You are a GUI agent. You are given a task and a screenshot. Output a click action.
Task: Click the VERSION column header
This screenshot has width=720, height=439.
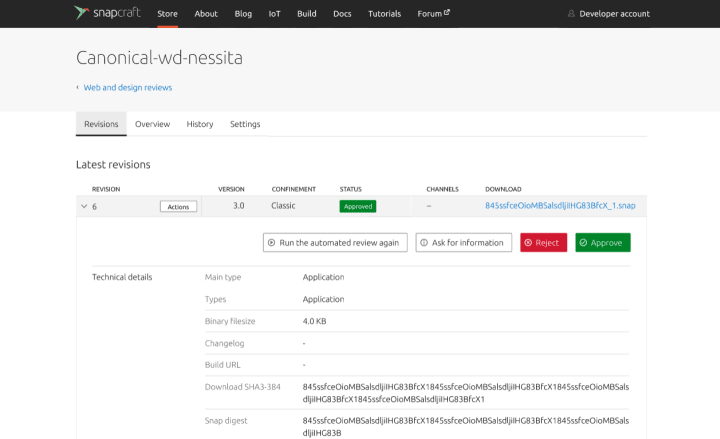click(231, 189)
